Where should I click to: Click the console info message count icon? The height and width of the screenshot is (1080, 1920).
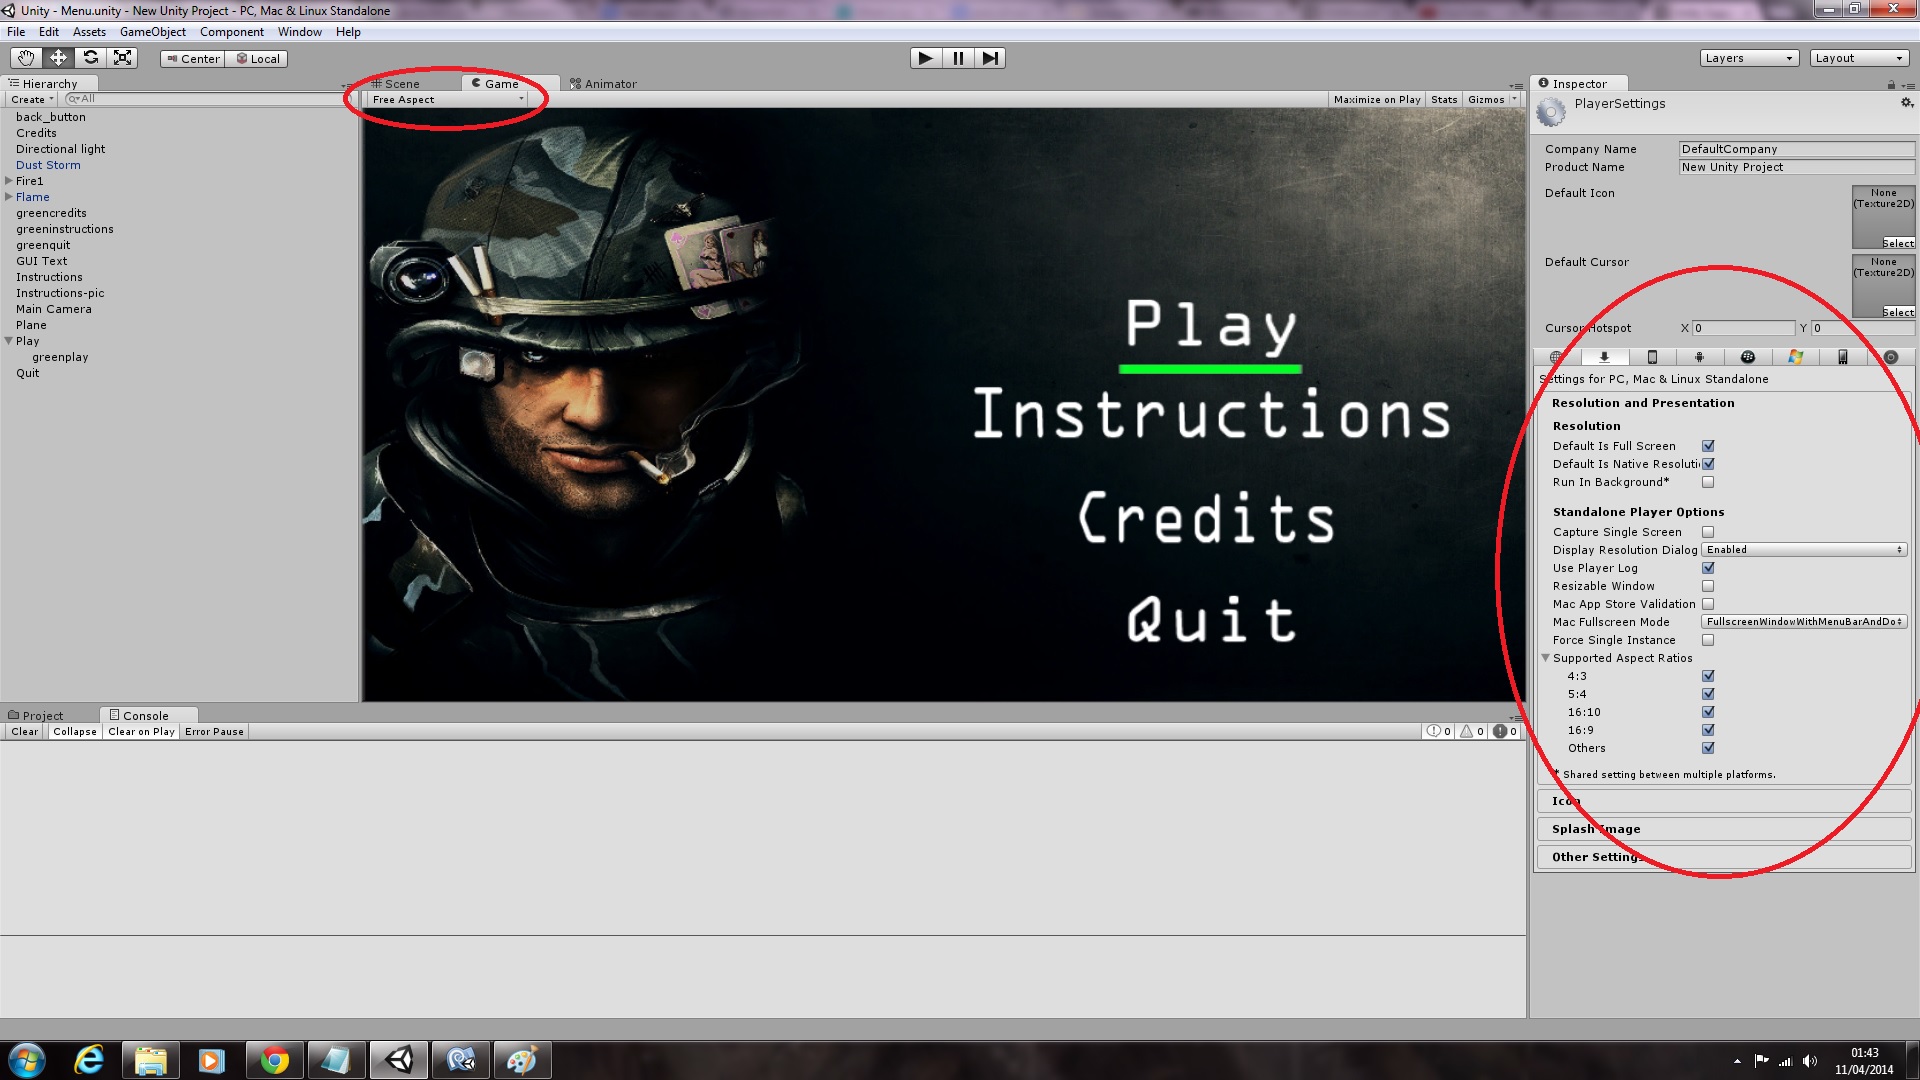pyautogui.click(x=1439, y=732)
